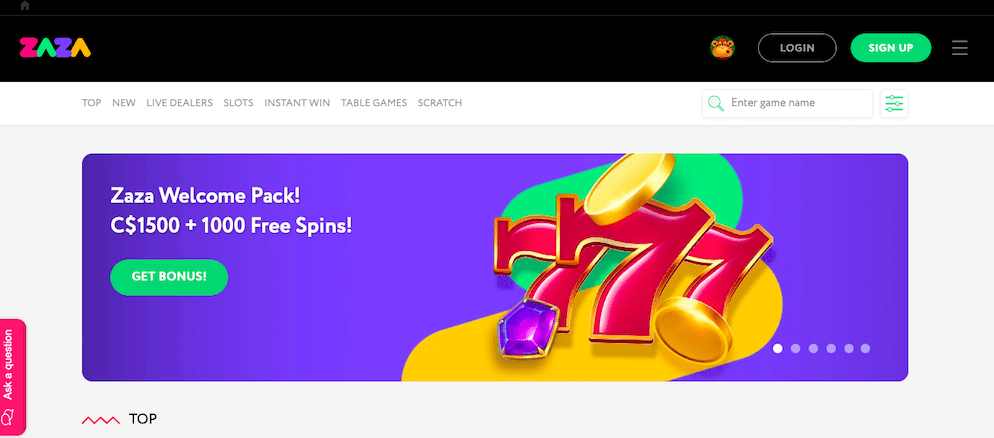This screenshot has height=438, width=994.
Task: Click the green SIGN UP button
Action: 891,48
